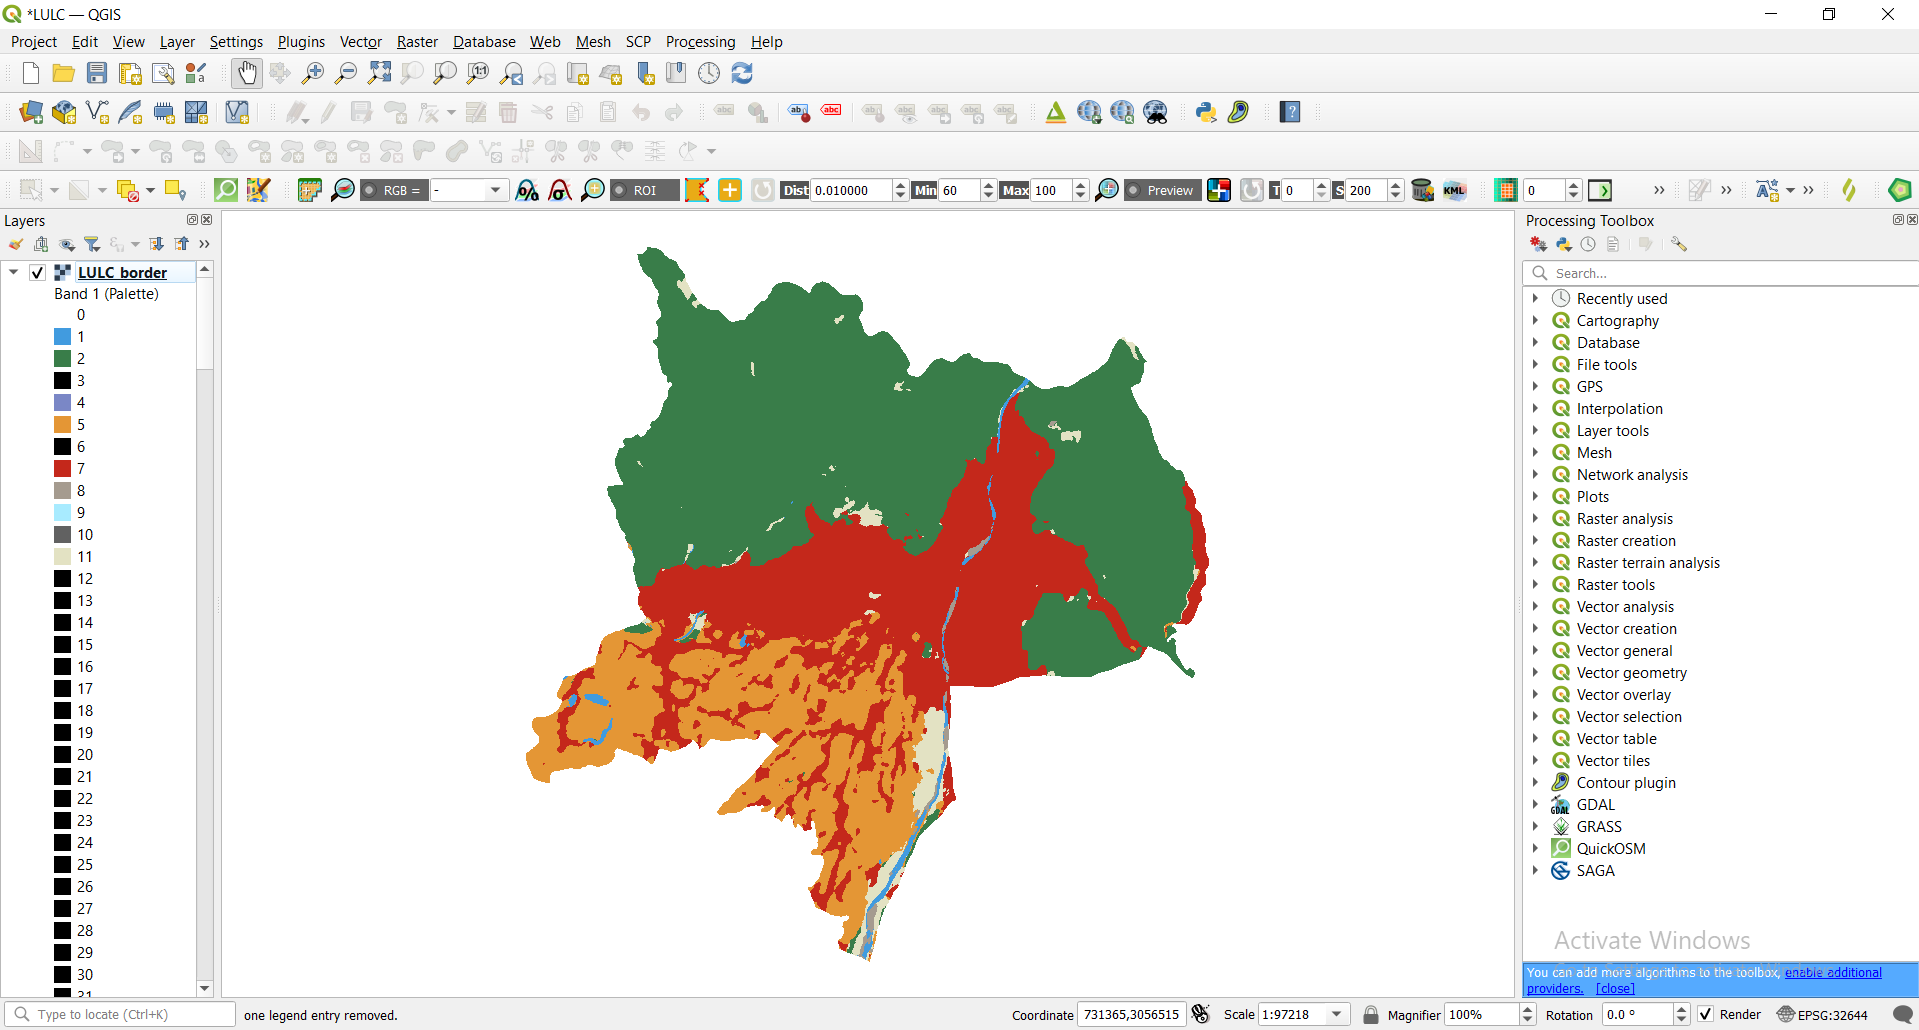Click Zoom Full extent icon
The height and width of the screenshot is (1030, 1919).
379,73
